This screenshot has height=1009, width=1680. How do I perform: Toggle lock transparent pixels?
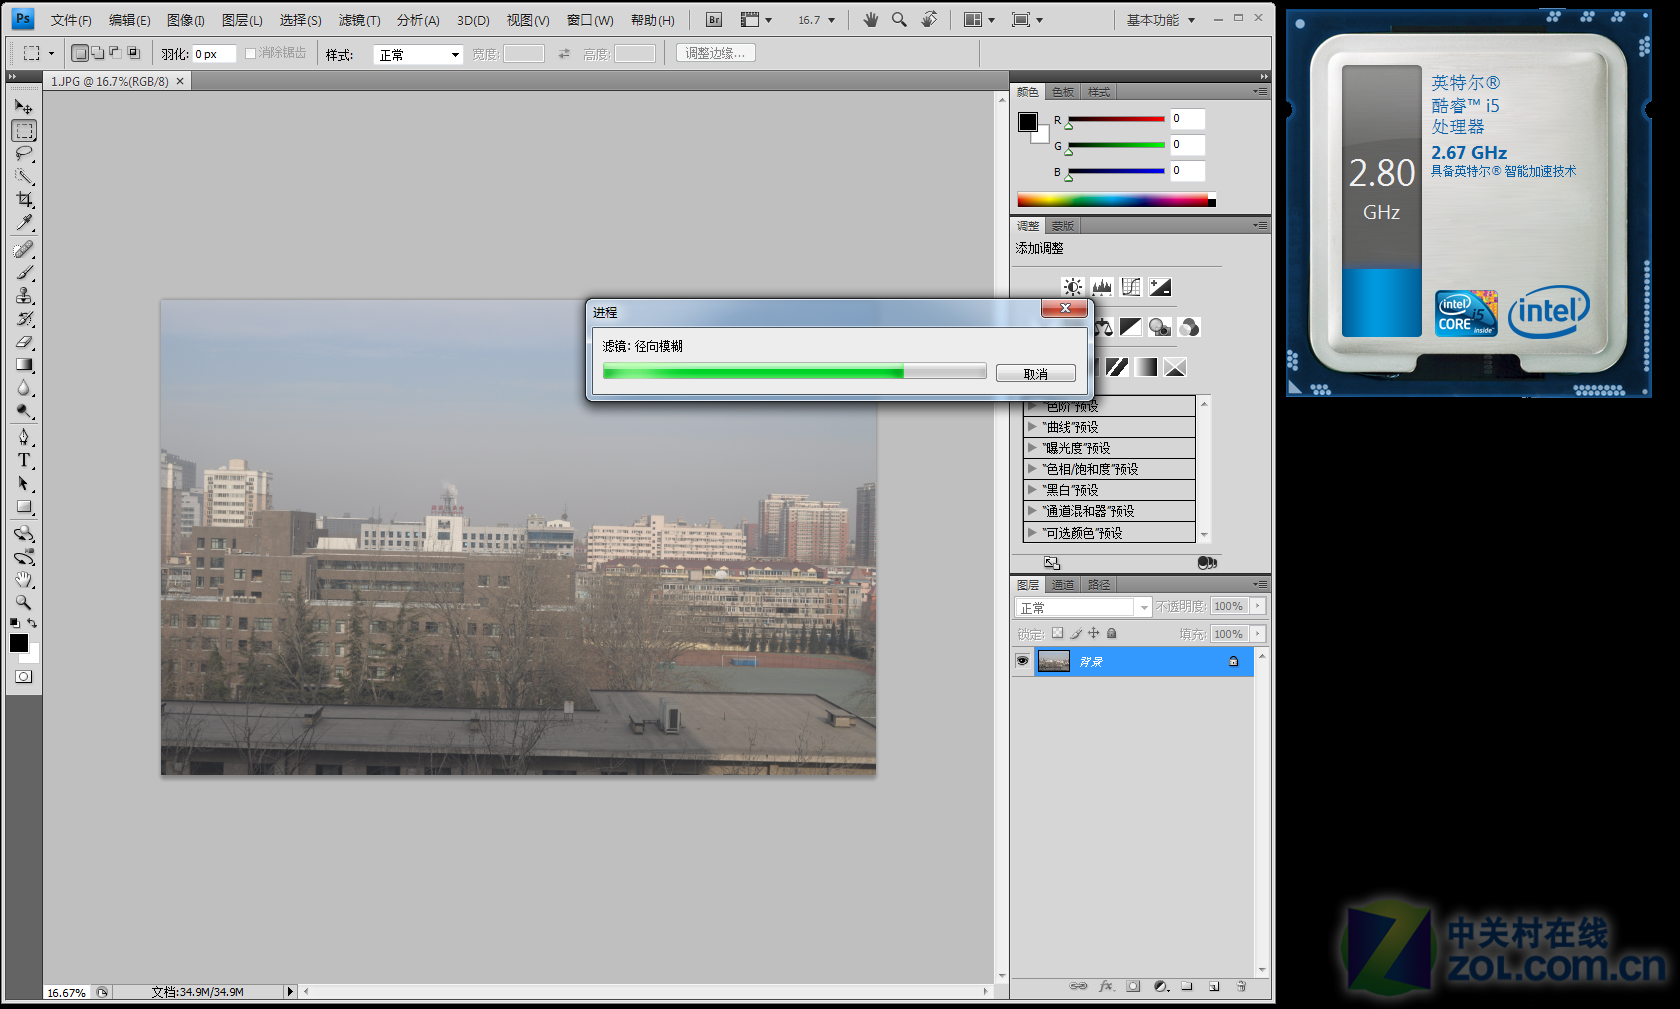coord(1058,633)
